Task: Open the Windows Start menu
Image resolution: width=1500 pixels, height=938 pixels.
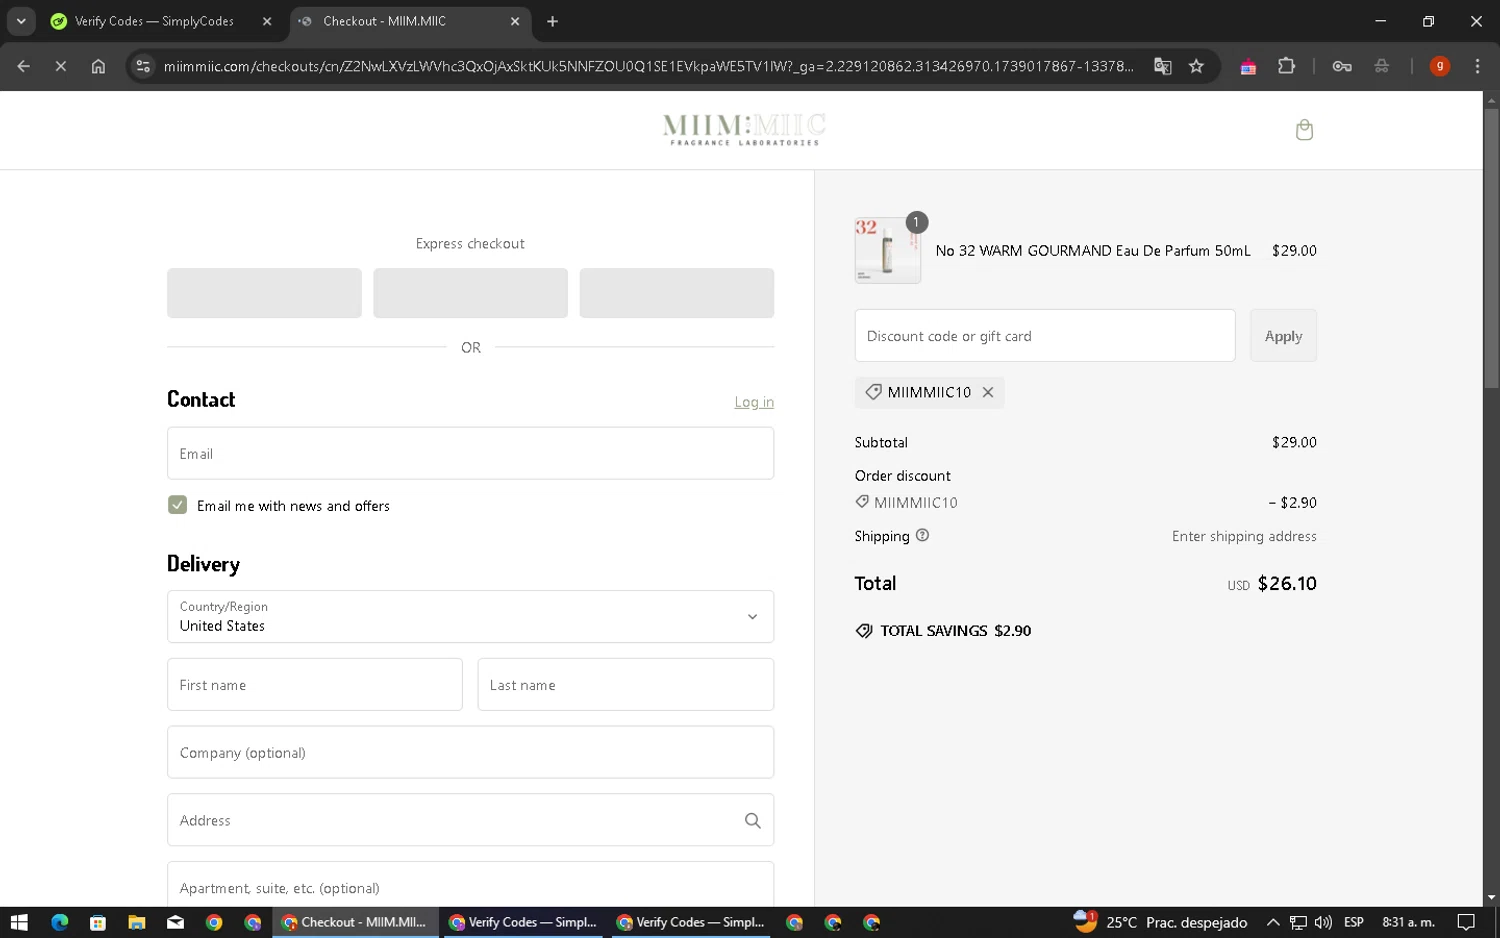Action: point(19,922)
